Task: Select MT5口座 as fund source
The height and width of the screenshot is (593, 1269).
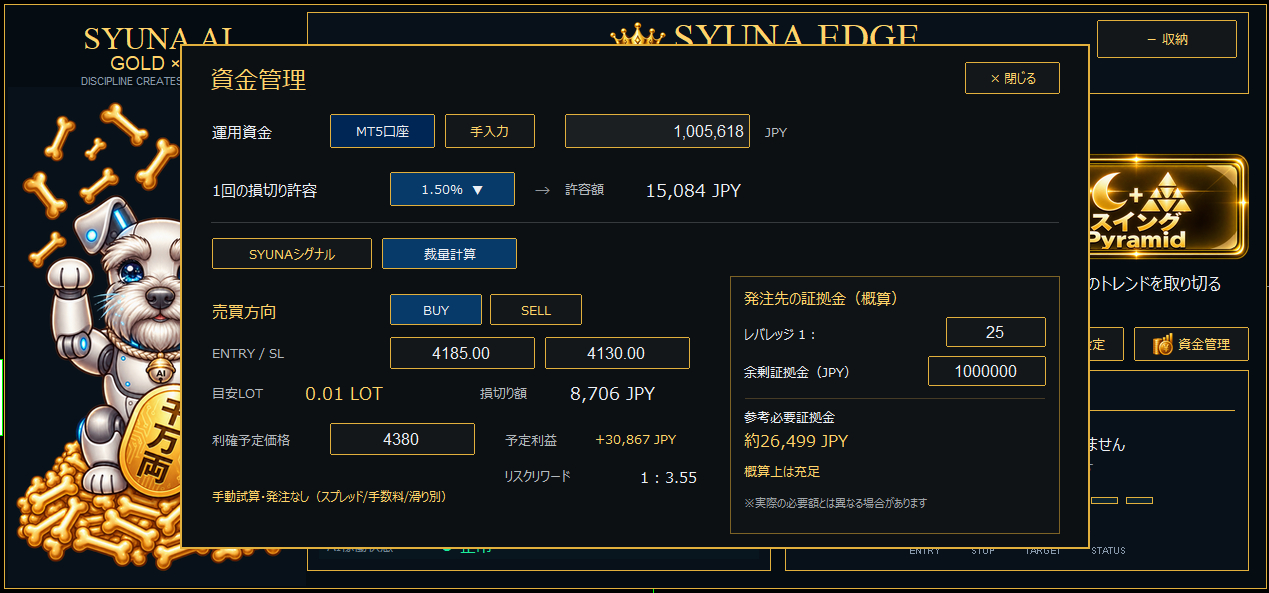Action: tap(382, 131)
